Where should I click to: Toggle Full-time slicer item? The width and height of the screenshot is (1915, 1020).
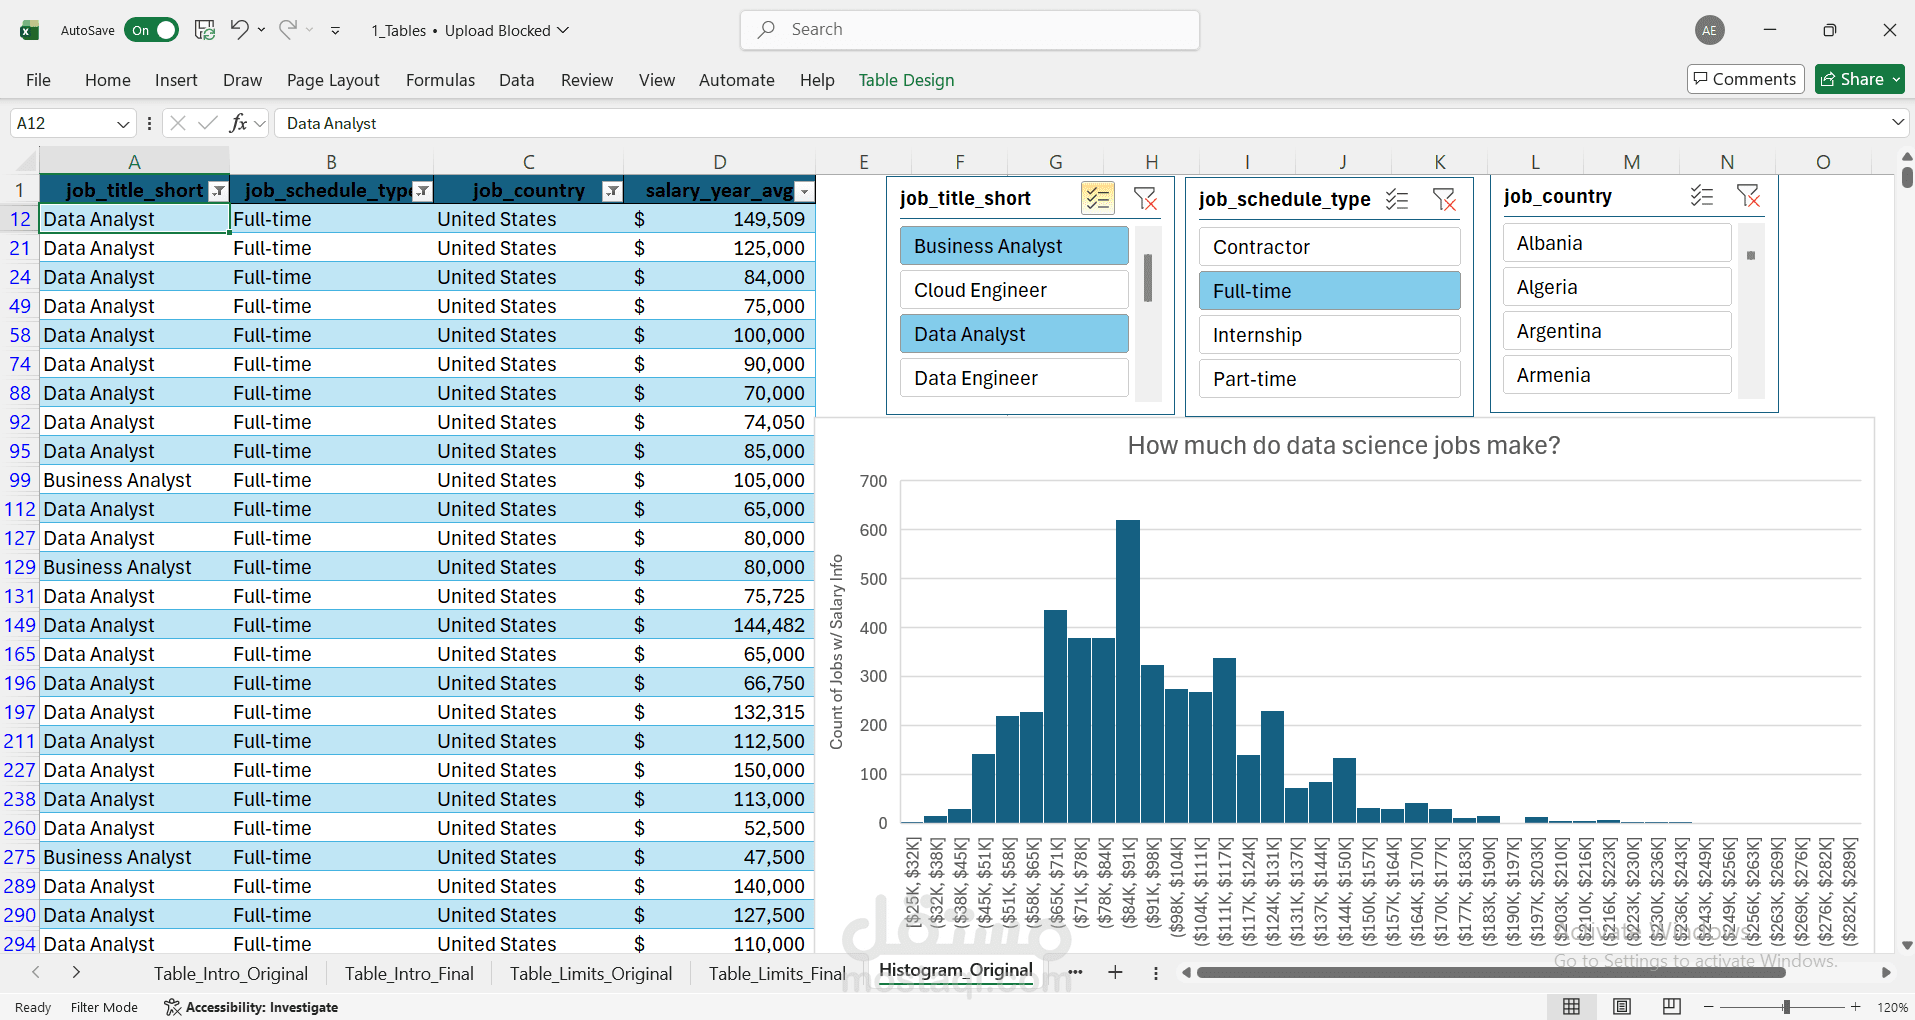1330,291
